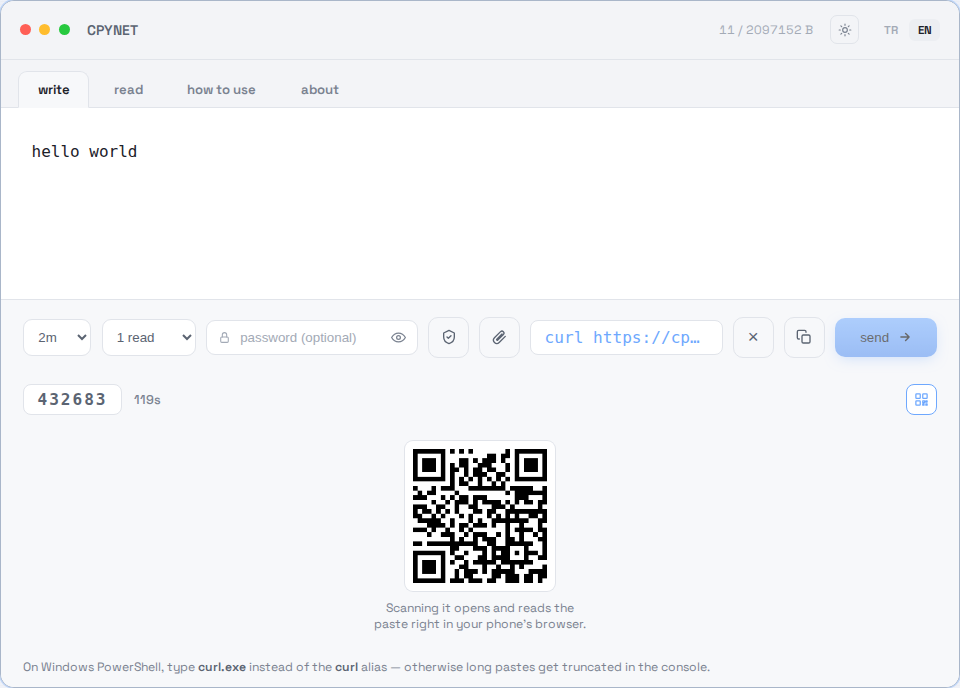Switch language to EN

924,30
